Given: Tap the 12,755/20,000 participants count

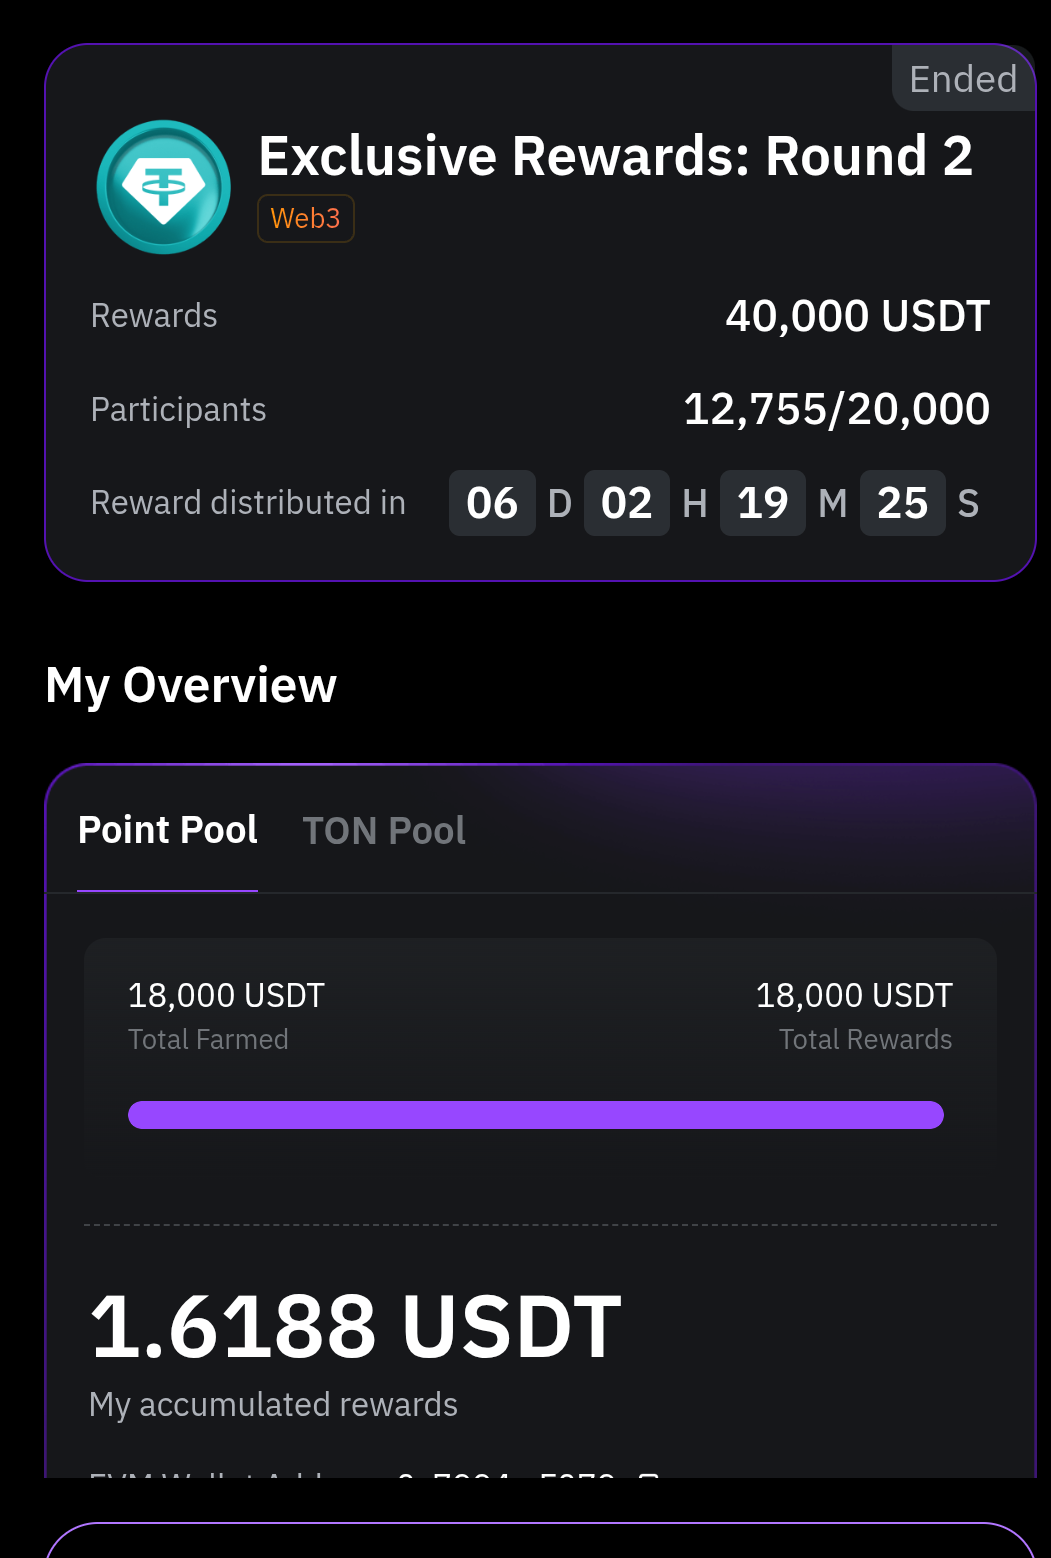Looking at the screenshot, I should pos(836,409).
